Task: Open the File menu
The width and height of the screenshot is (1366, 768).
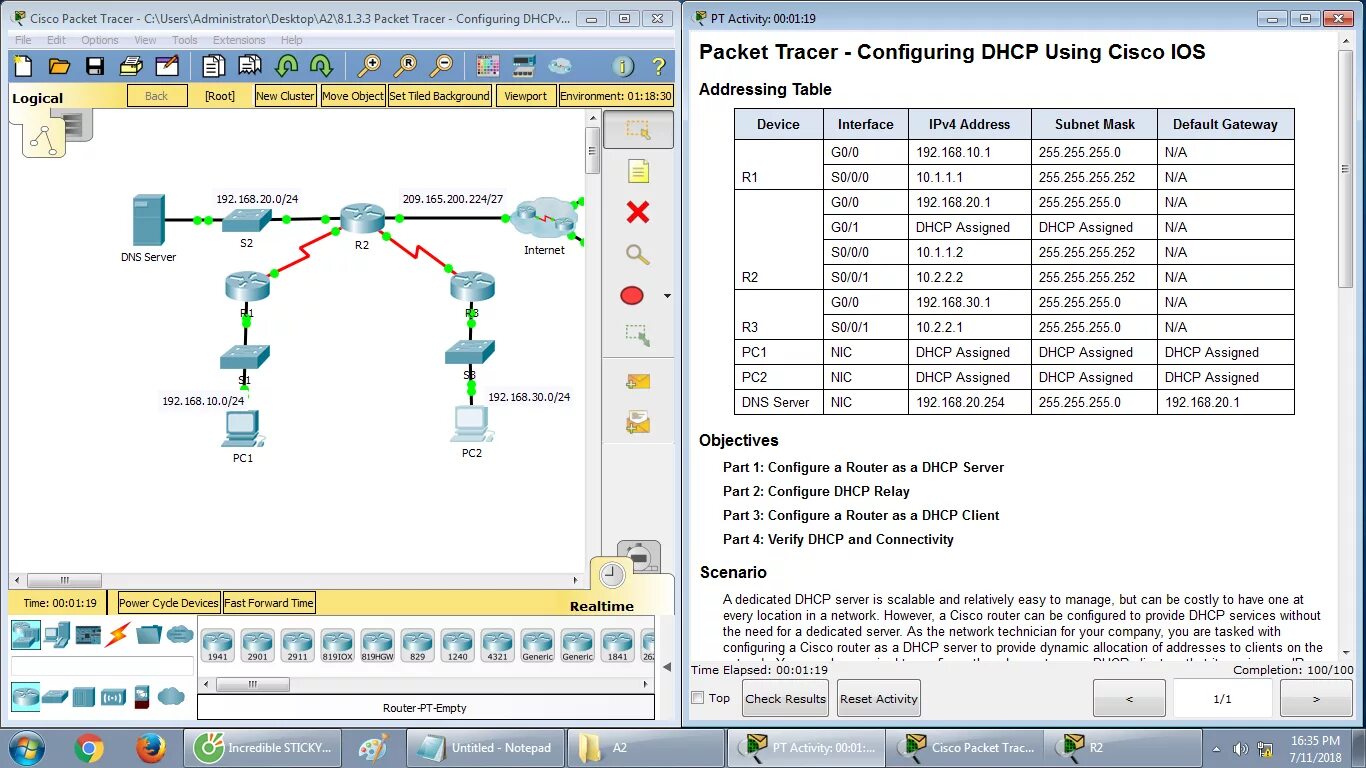Action: (x=23, y=40)
